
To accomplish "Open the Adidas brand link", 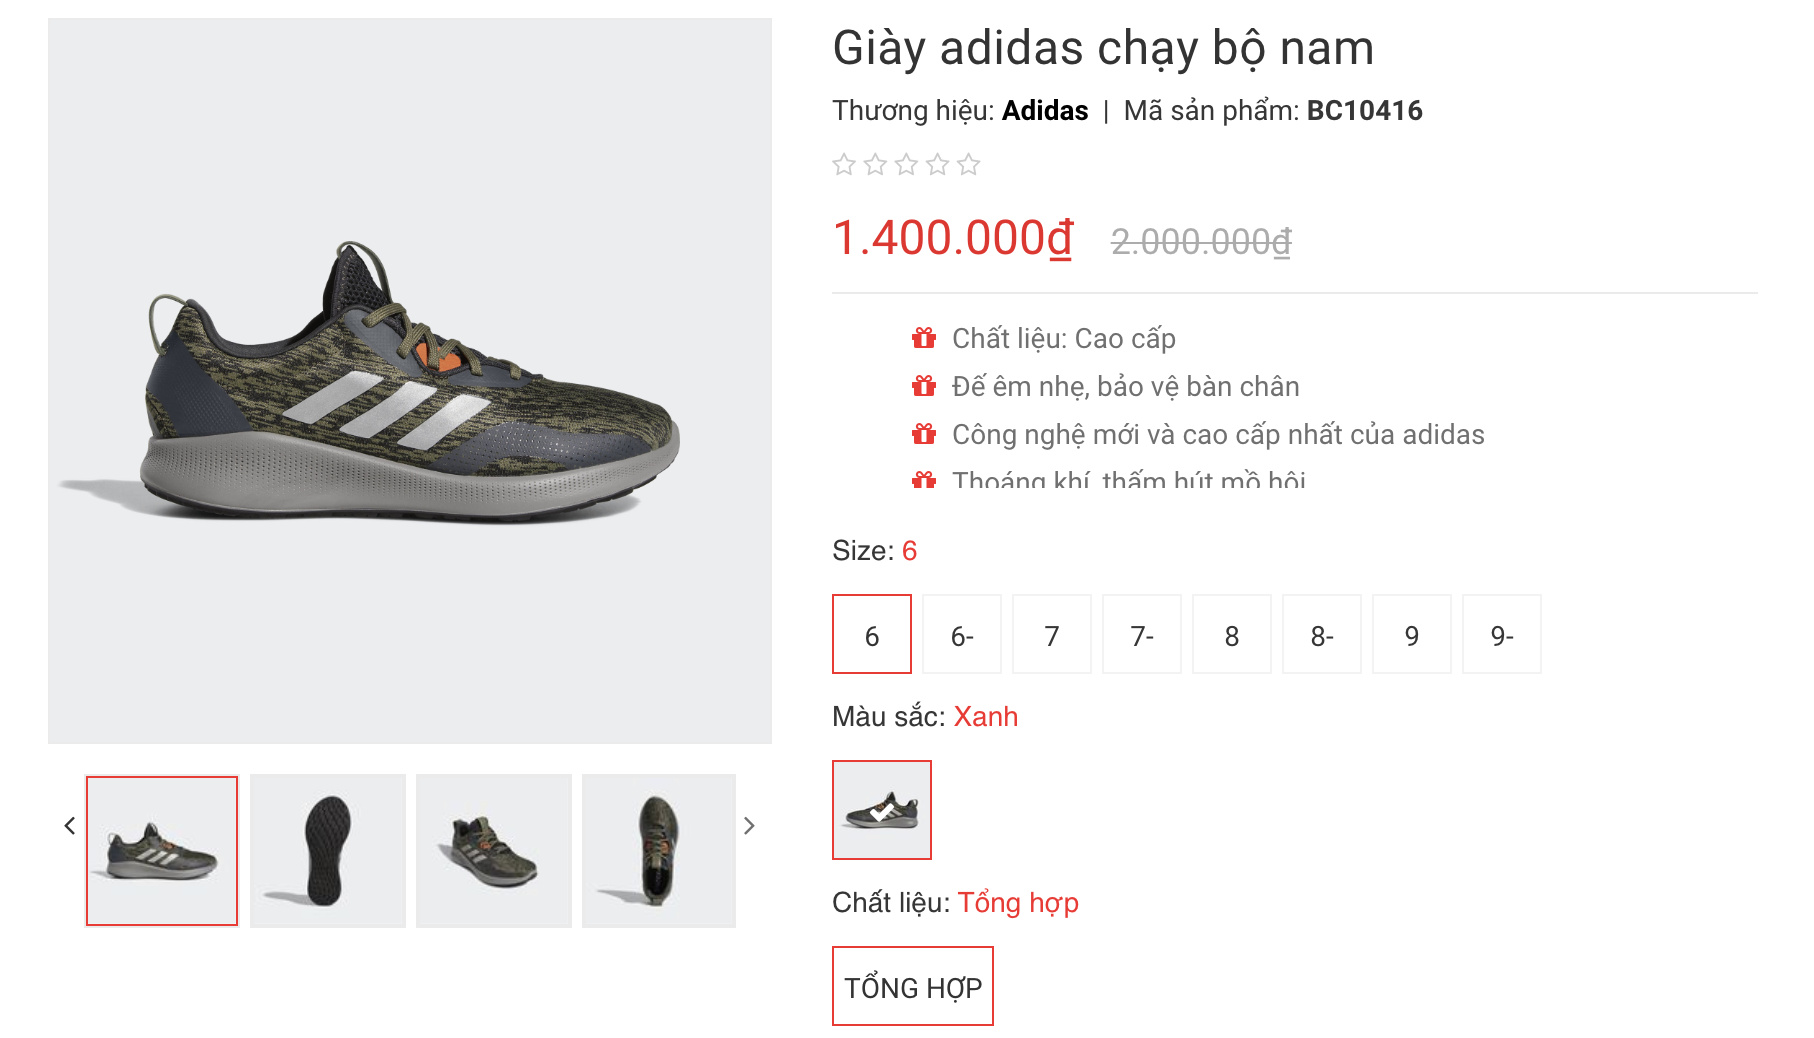I will (1045, 111).
